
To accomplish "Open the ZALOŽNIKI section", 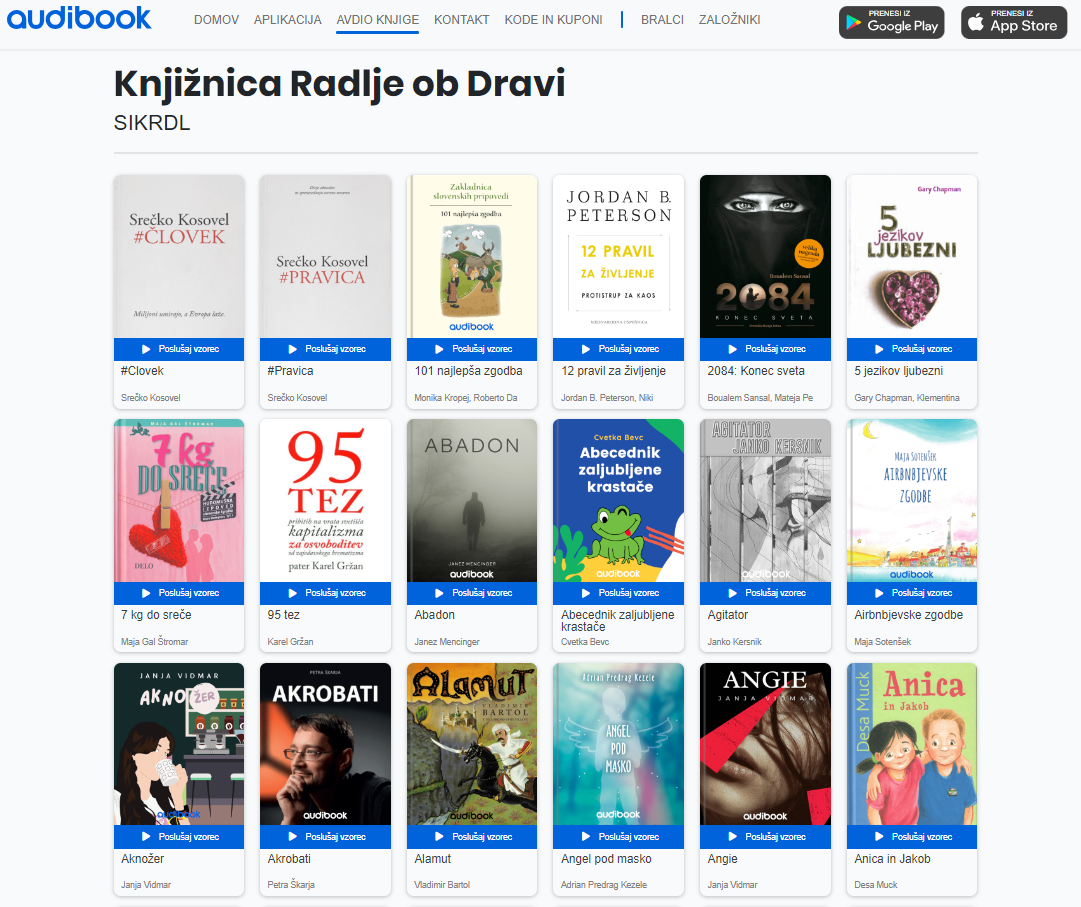I will [x=729, y=20].
